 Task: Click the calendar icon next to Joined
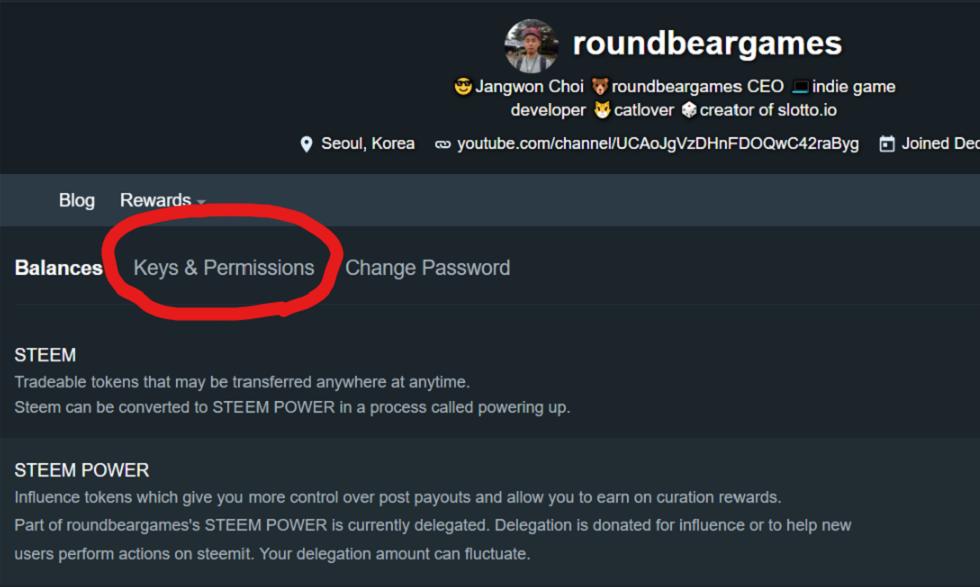(887, 144)
